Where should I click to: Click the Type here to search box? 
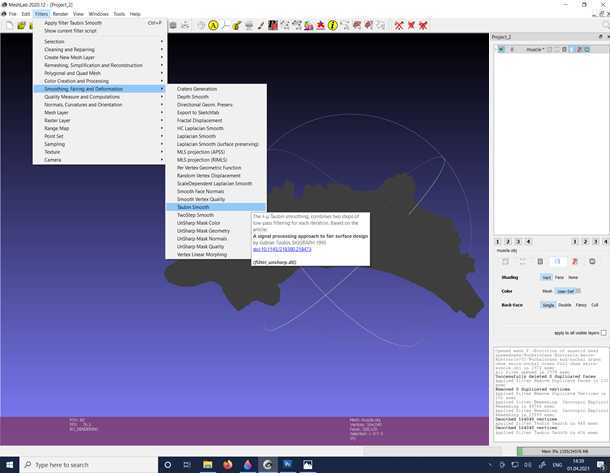tap(89, 465)
